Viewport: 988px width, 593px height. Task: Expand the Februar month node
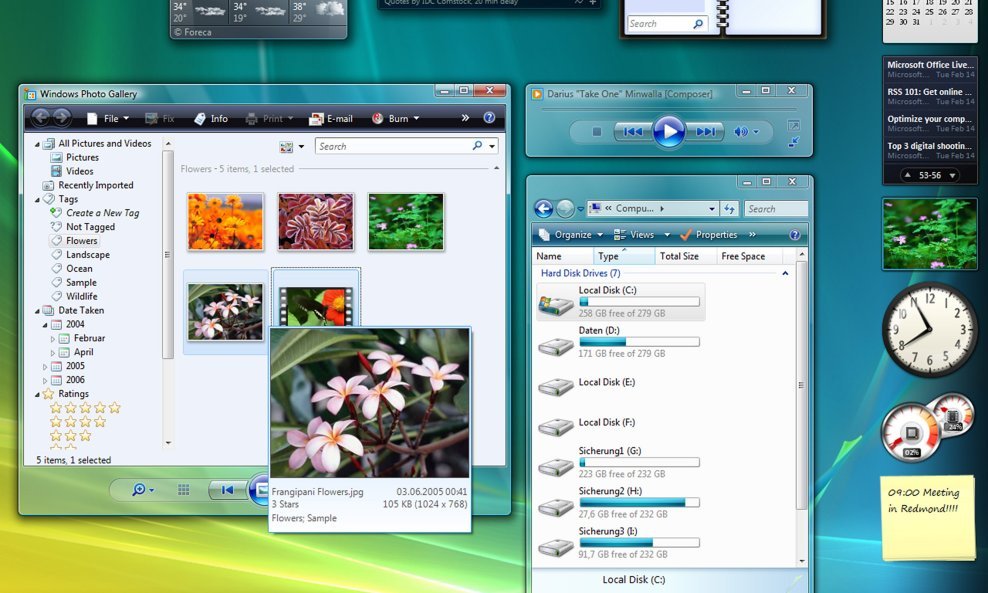pyautogui.click(x=53, y=338)
